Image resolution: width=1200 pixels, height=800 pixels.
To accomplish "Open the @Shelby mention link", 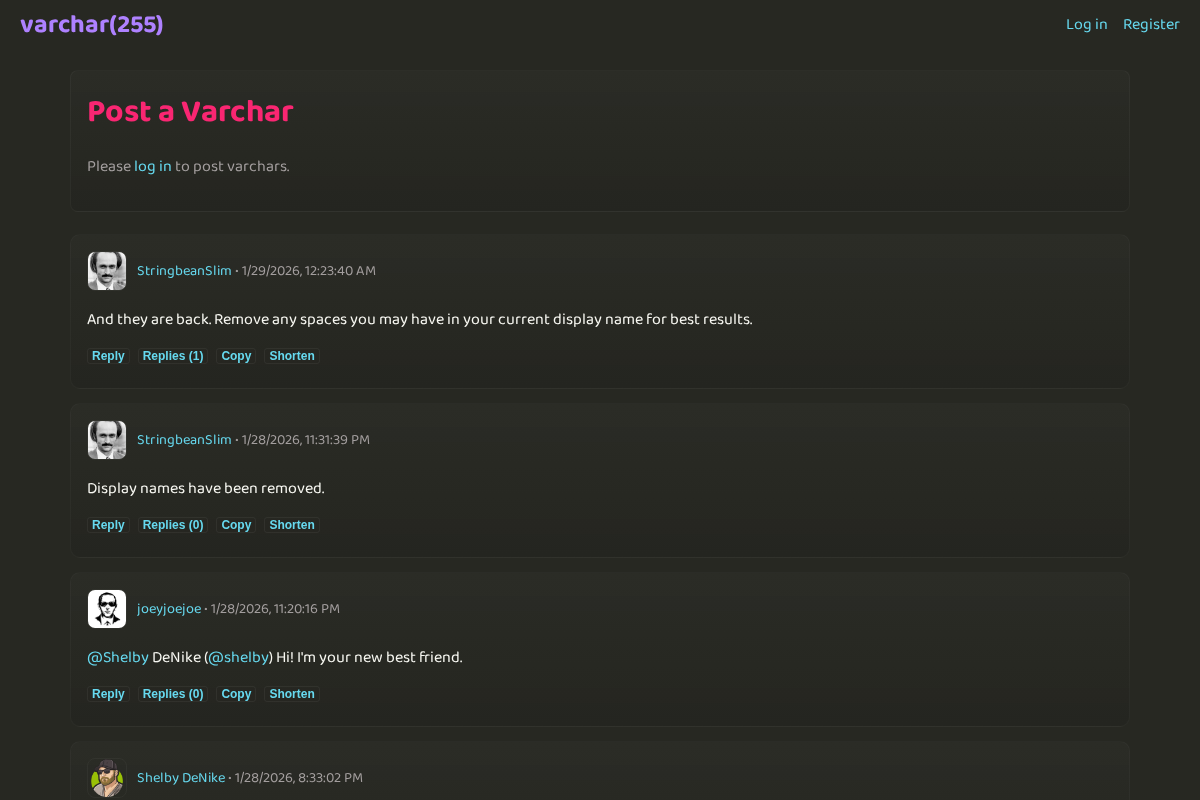I will coord(118,657).
